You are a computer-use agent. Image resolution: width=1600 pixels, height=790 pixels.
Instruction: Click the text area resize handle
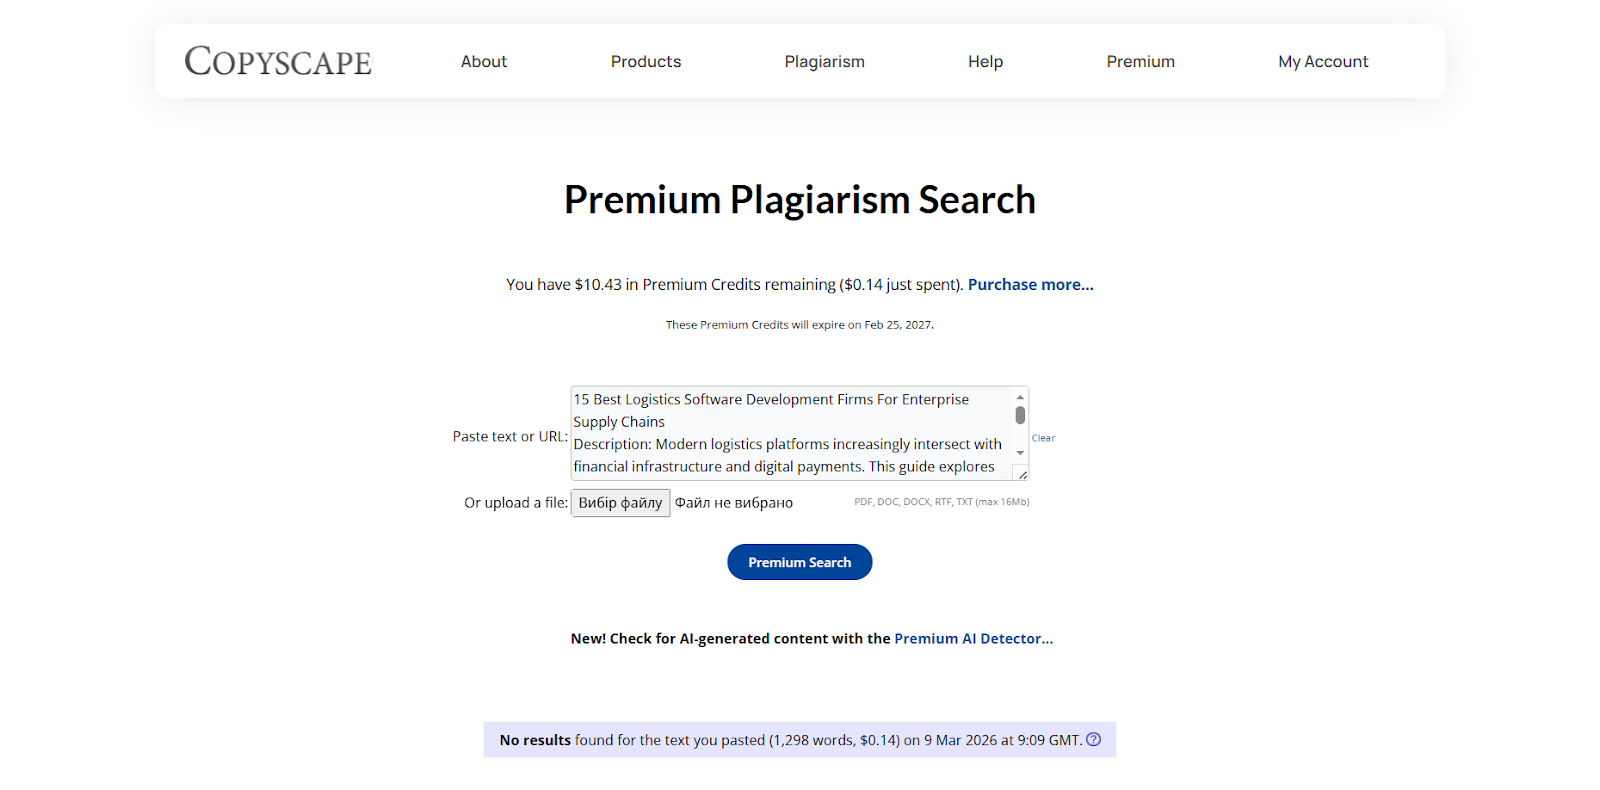coord(1023,475)
